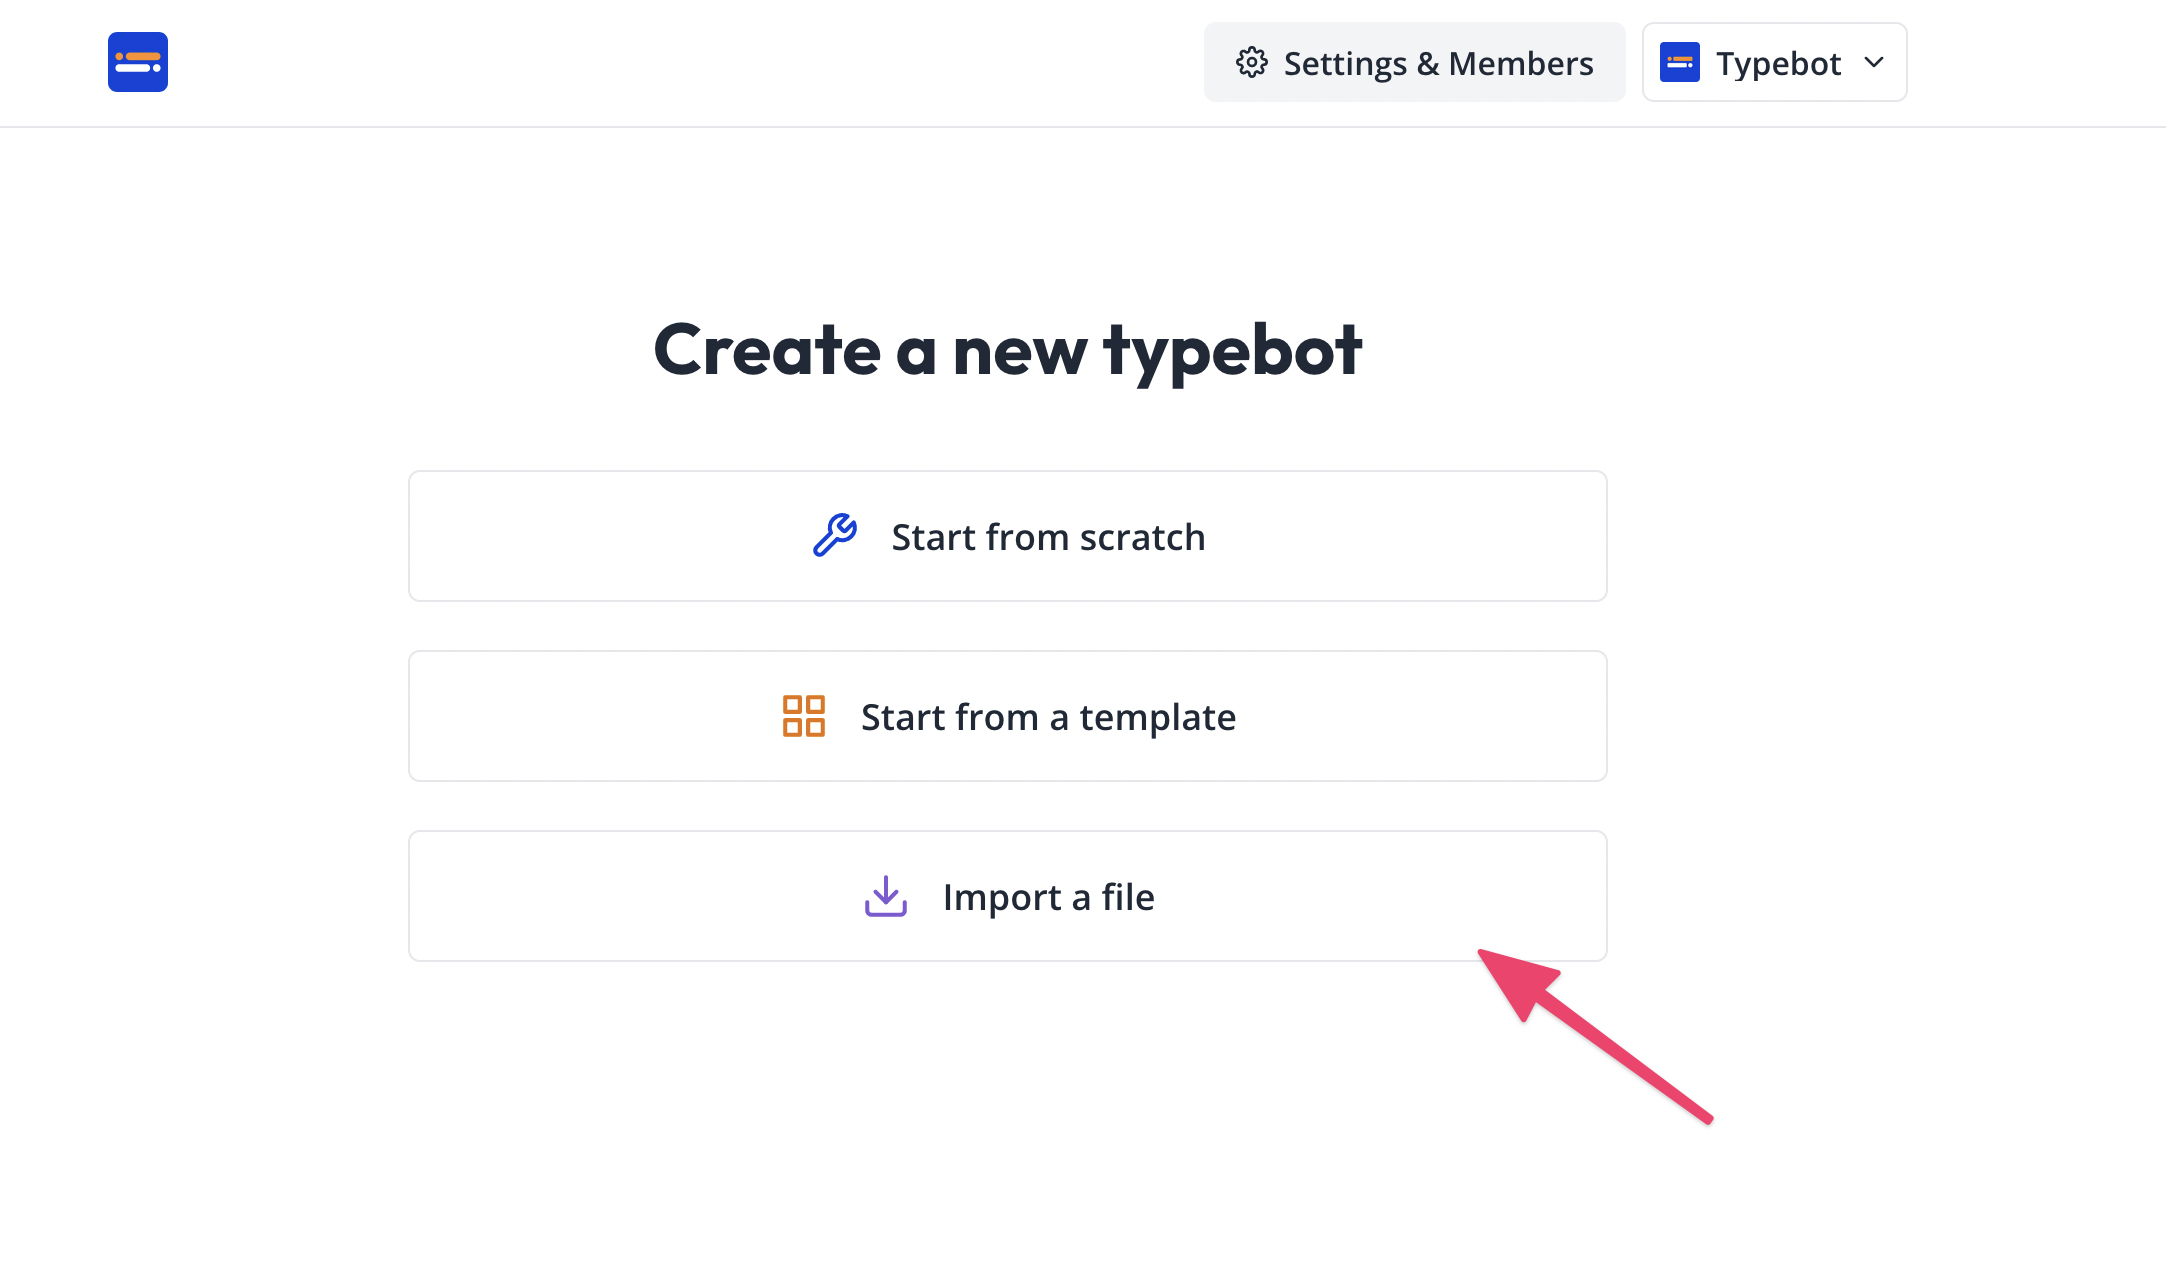Click the Import a file option indicated by the arrow
Viewport: 2166px width, 1270px height.
1007,897
